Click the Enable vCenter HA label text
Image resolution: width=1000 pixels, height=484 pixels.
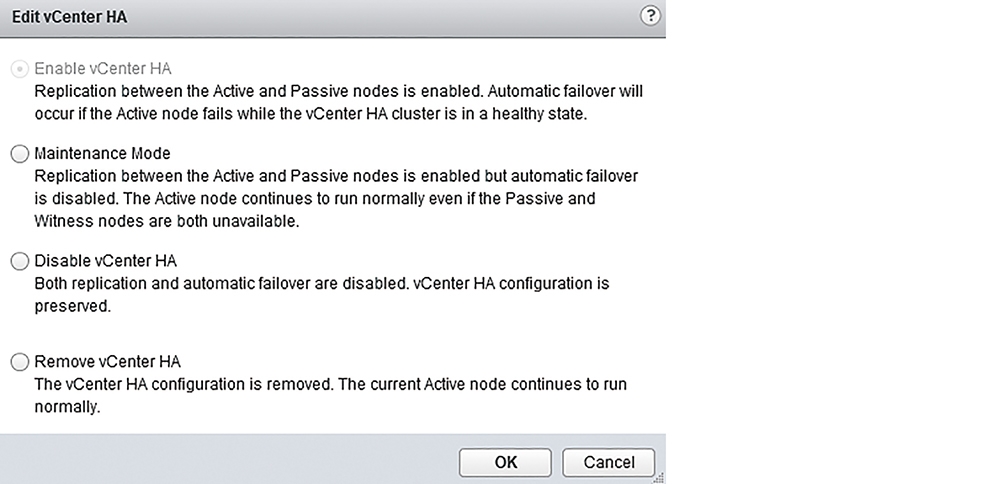tap(103, 69)
